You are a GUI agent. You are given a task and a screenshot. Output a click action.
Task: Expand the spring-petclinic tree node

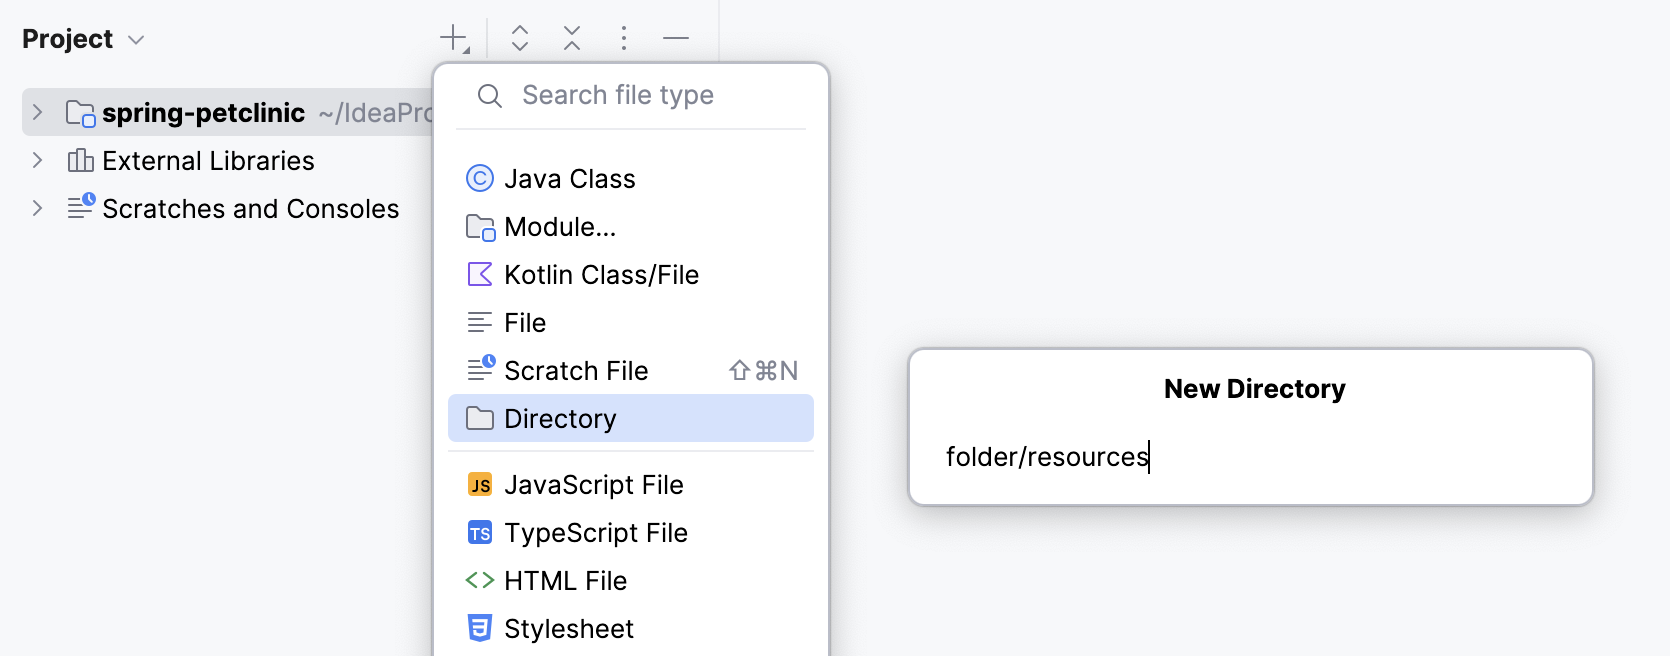(x=38, y=112)
